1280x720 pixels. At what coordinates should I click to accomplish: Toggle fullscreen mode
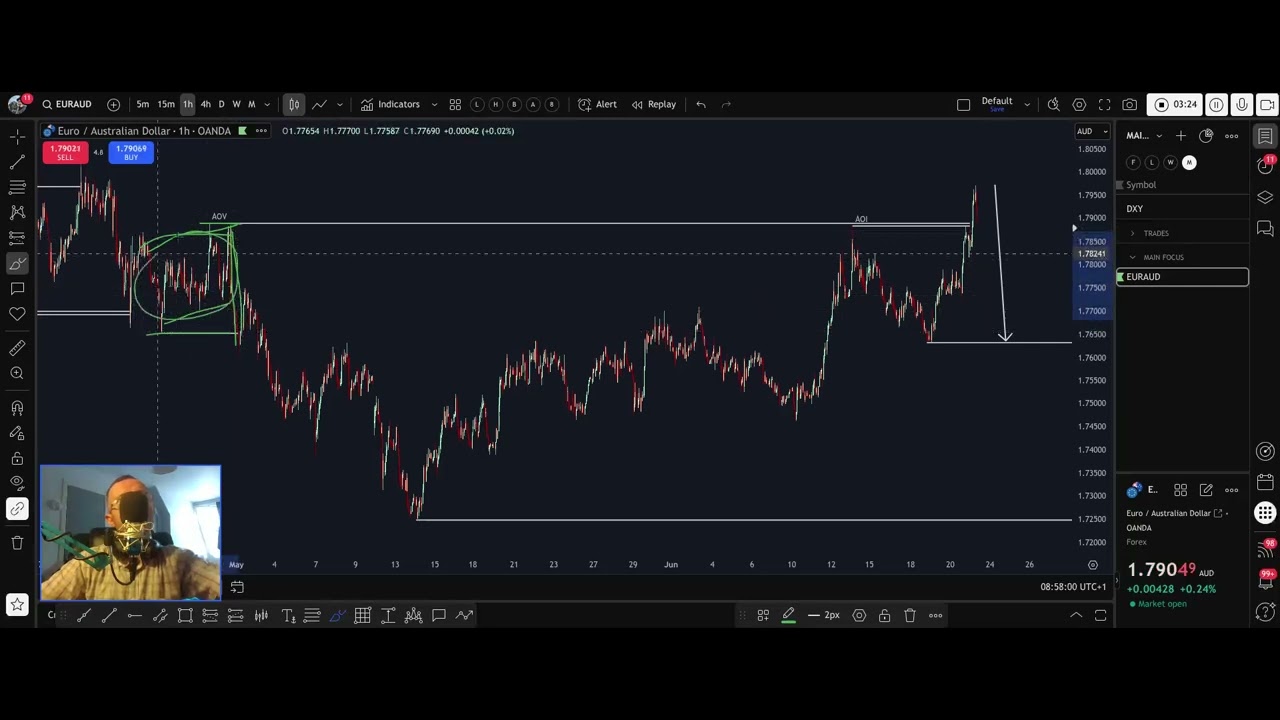pyautogui.click(x=1104, y=104)
